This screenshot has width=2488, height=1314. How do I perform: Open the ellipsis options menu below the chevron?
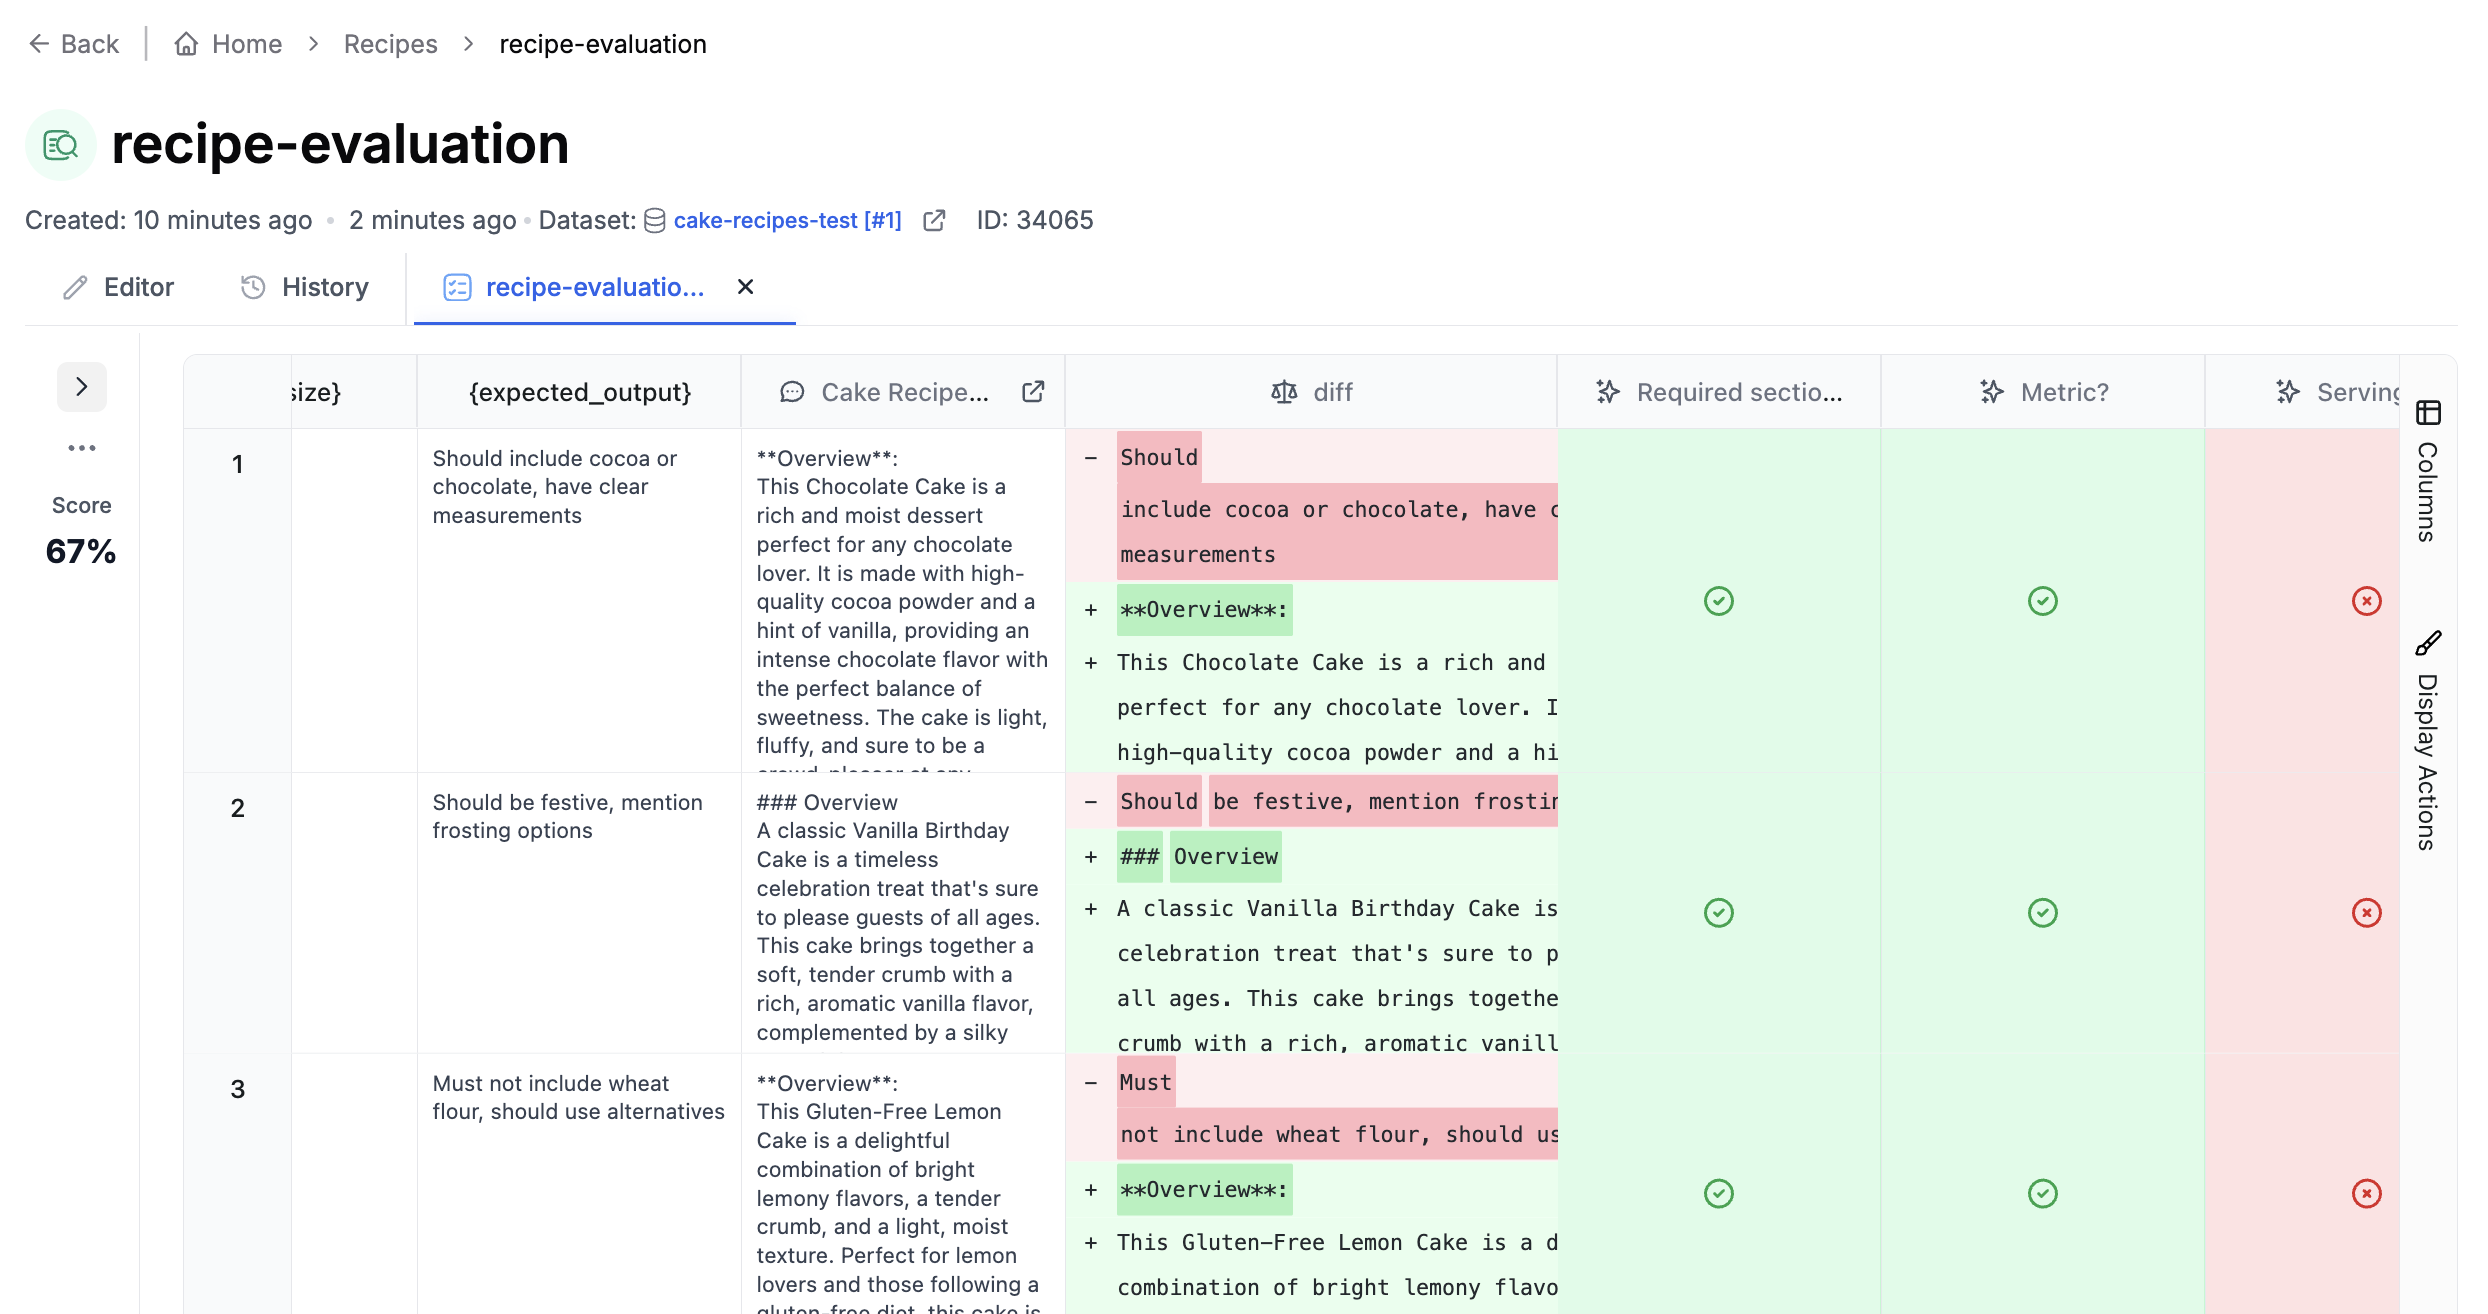(x=82, y=447)
